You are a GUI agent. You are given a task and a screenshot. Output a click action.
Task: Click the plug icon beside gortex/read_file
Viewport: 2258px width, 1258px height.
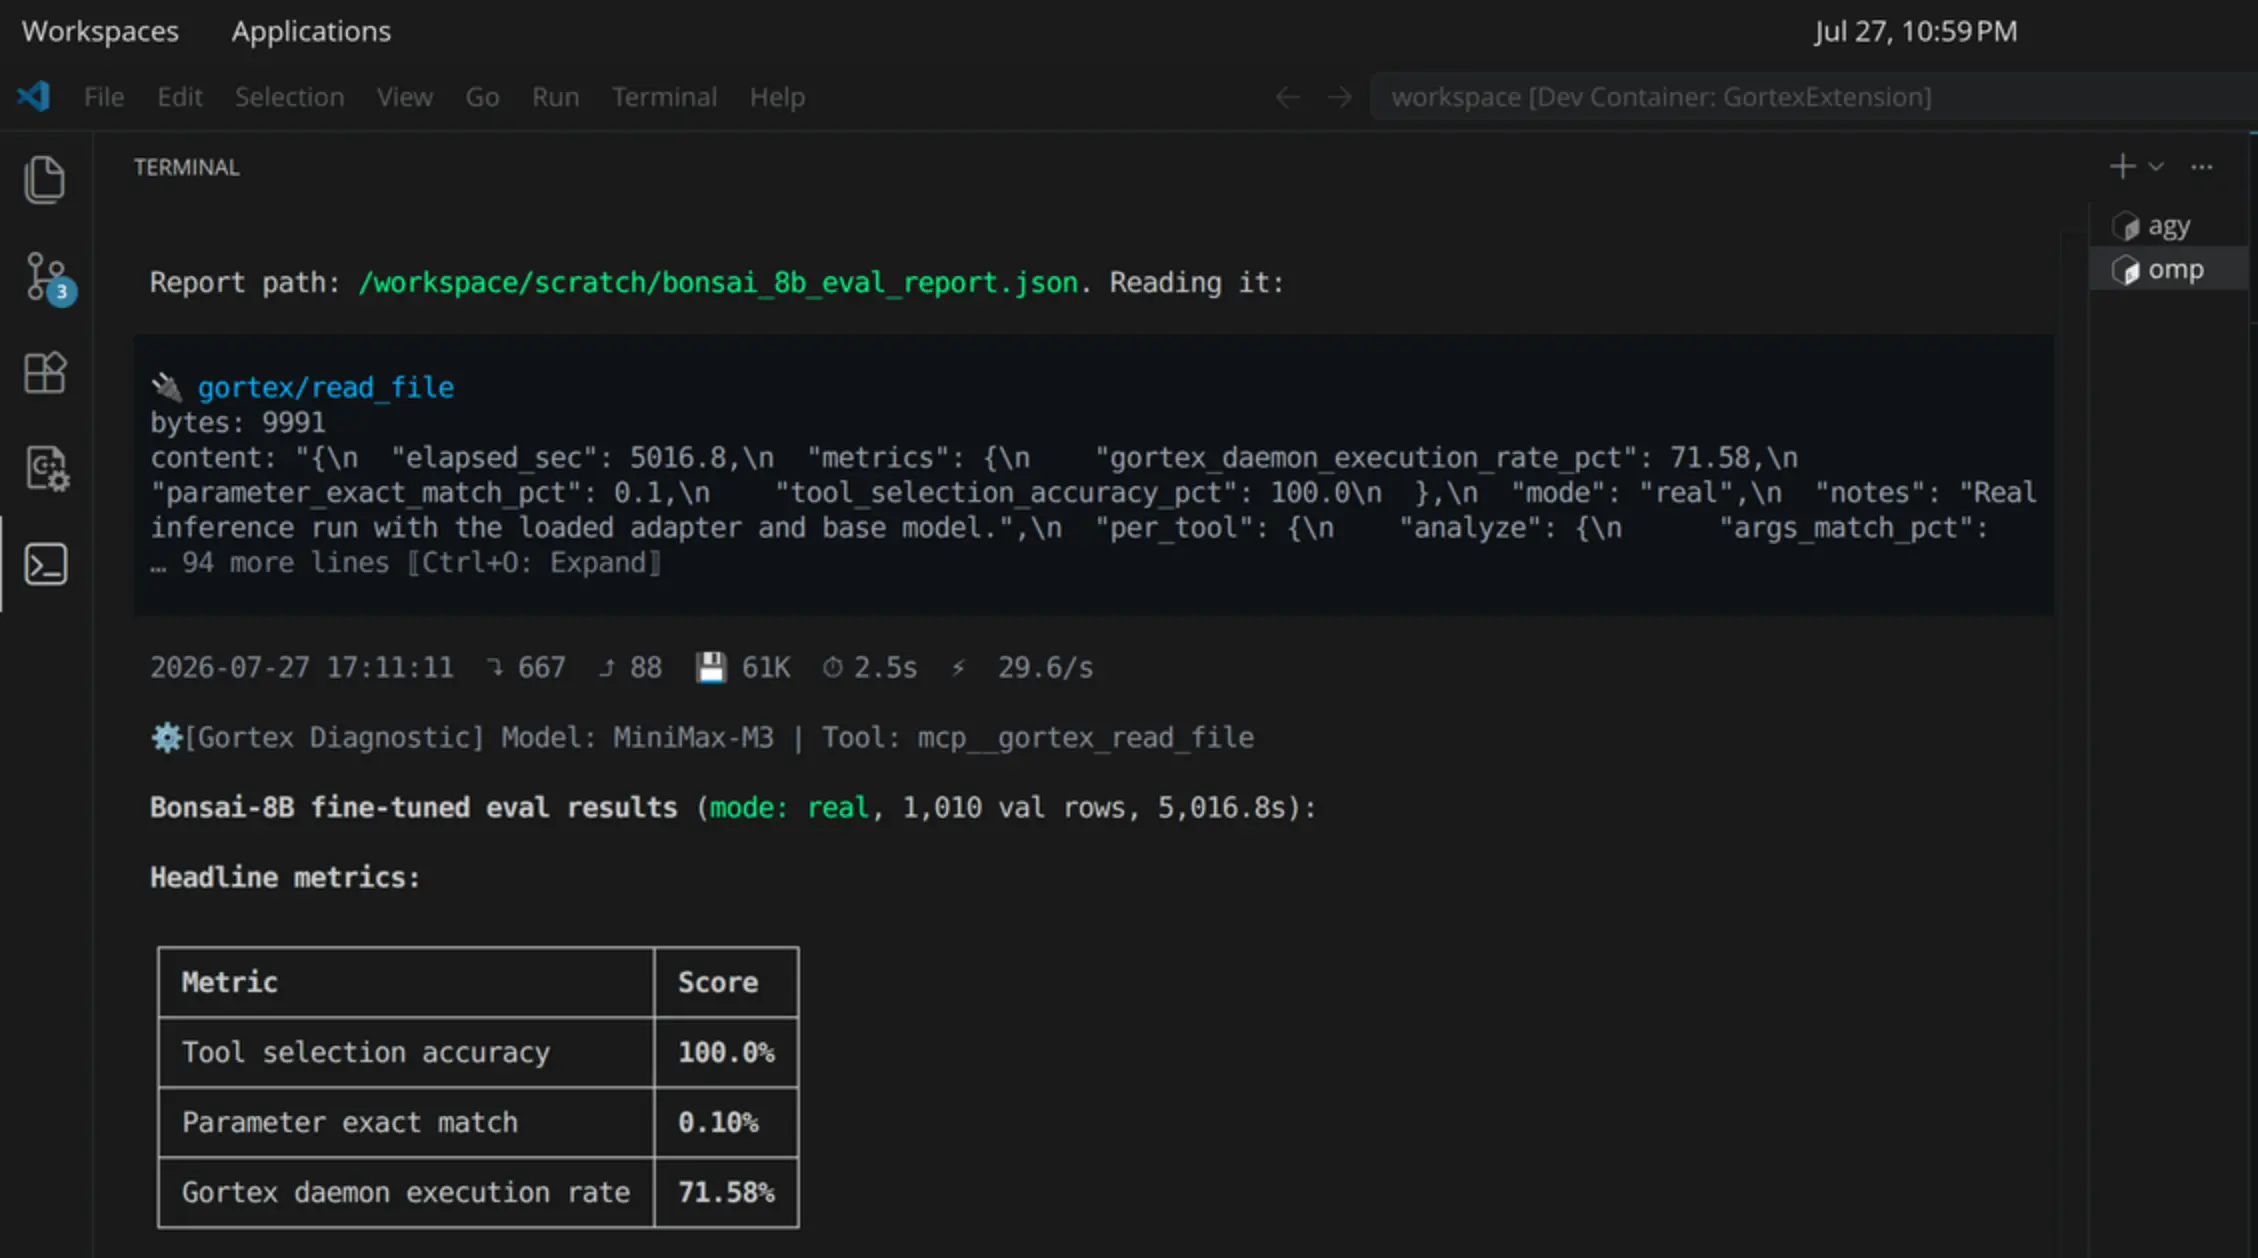[166, 386]
